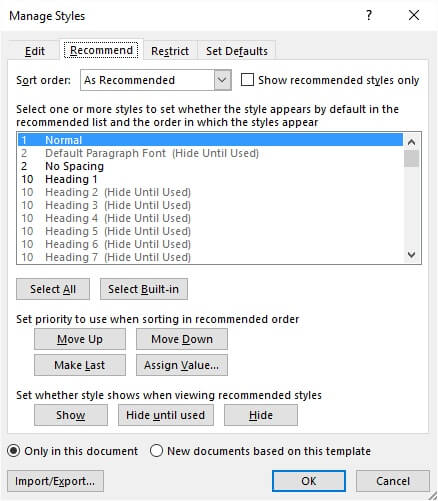Image resolution: width=438 pixels, height=501 pixels.
Task: Switch to the Edit tab
Action: pyautogui.click(x=35, y=51)
